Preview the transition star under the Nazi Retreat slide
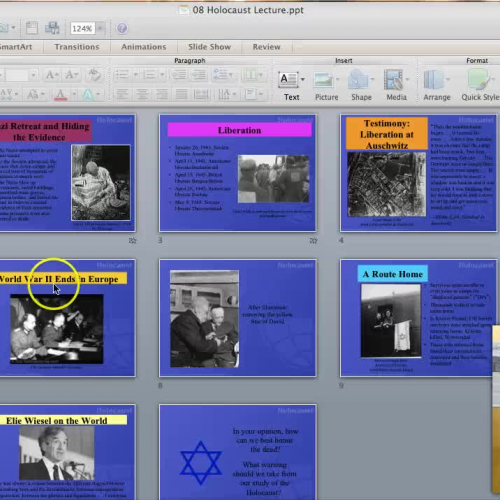This screenshot has height=500, width=500. coord(132,240)
